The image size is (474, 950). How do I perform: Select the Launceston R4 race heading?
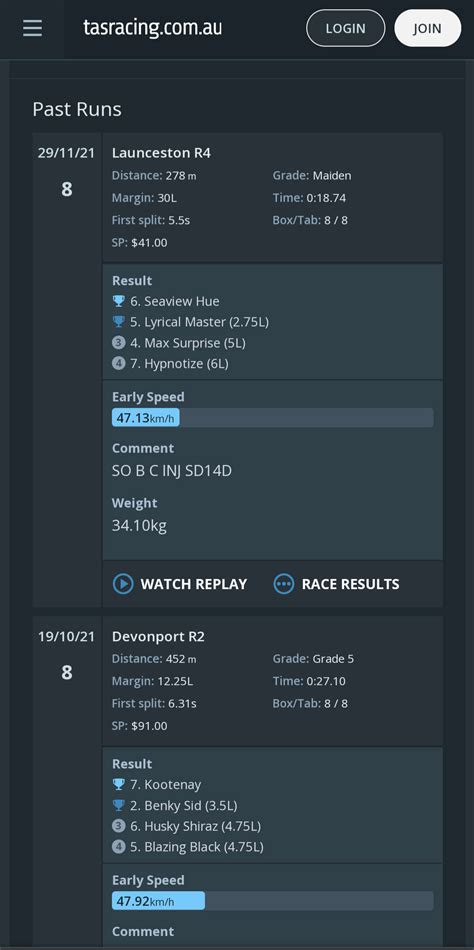click(x=161, y=153)
